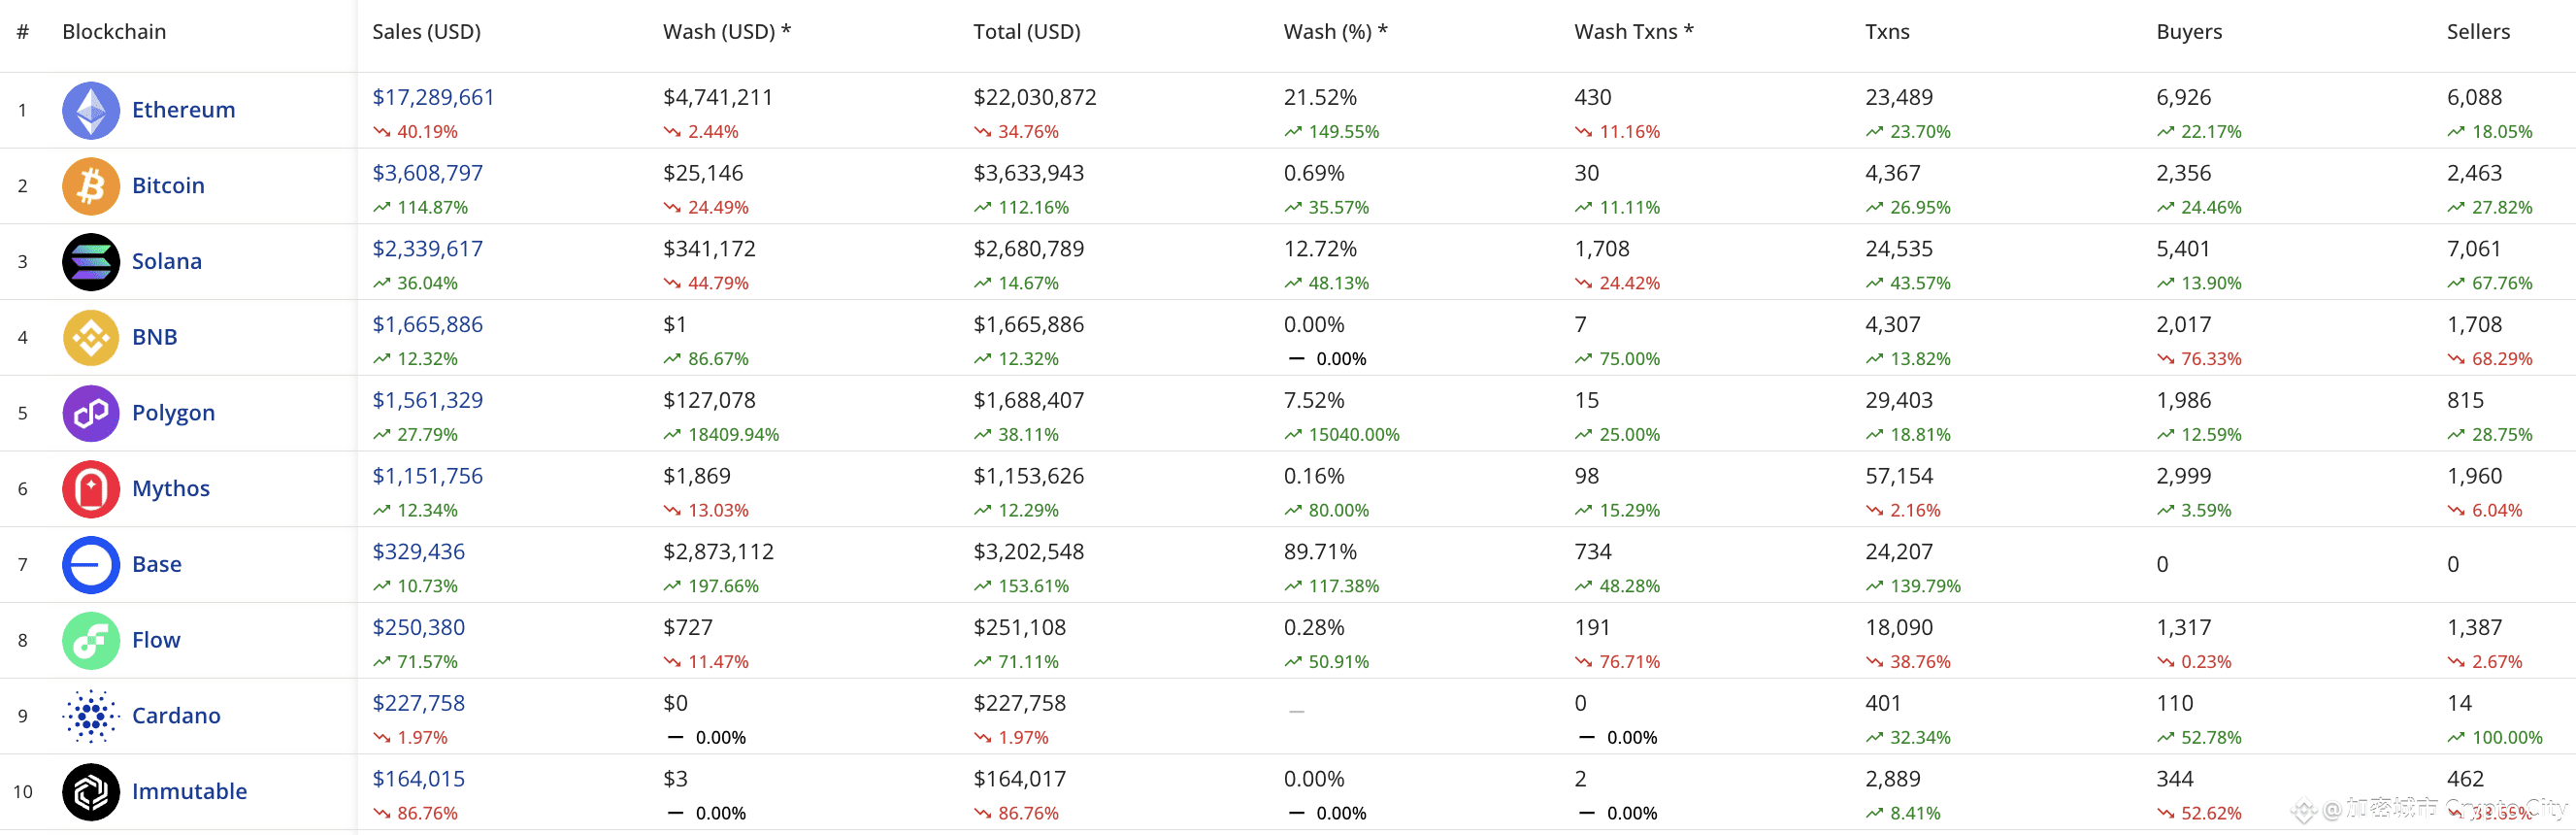Select Mythos buyers count 2,999
The width and height of the screenshot is (2576, 835).
pyautogui.click(x=2184, y=477)
